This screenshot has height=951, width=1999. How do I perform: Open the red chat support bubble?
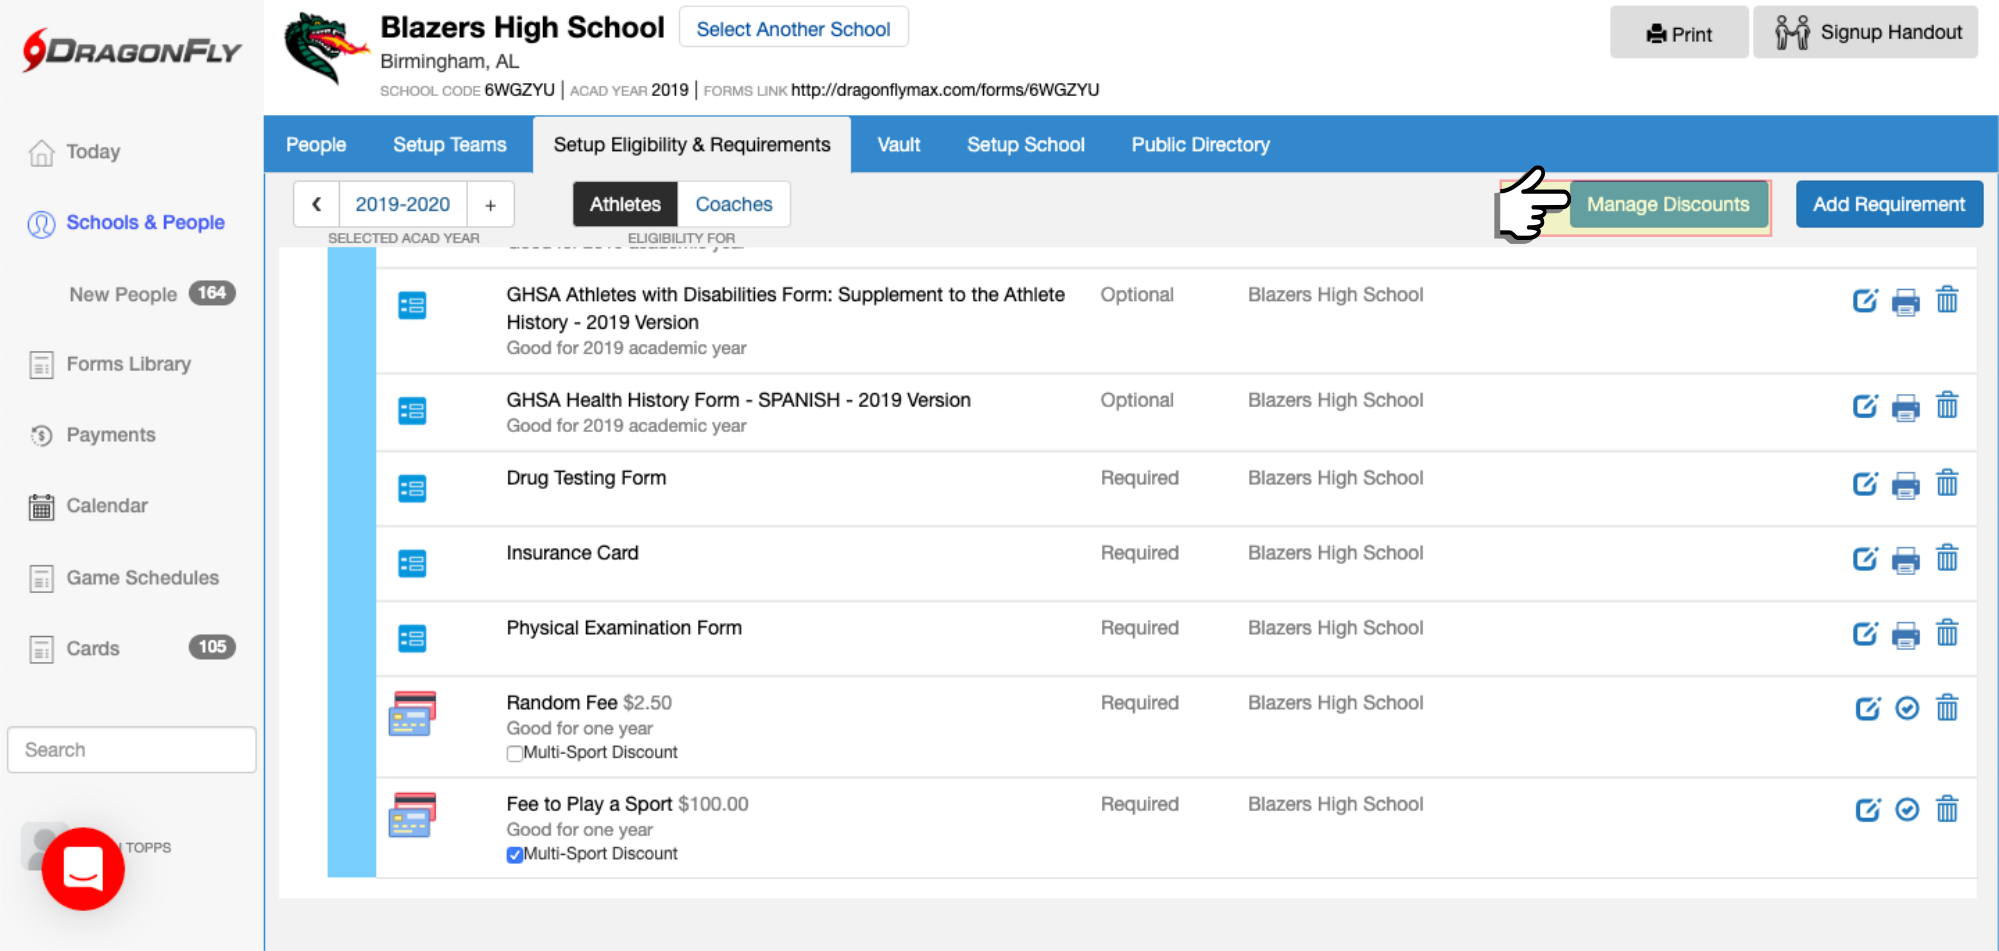point(83,868)
